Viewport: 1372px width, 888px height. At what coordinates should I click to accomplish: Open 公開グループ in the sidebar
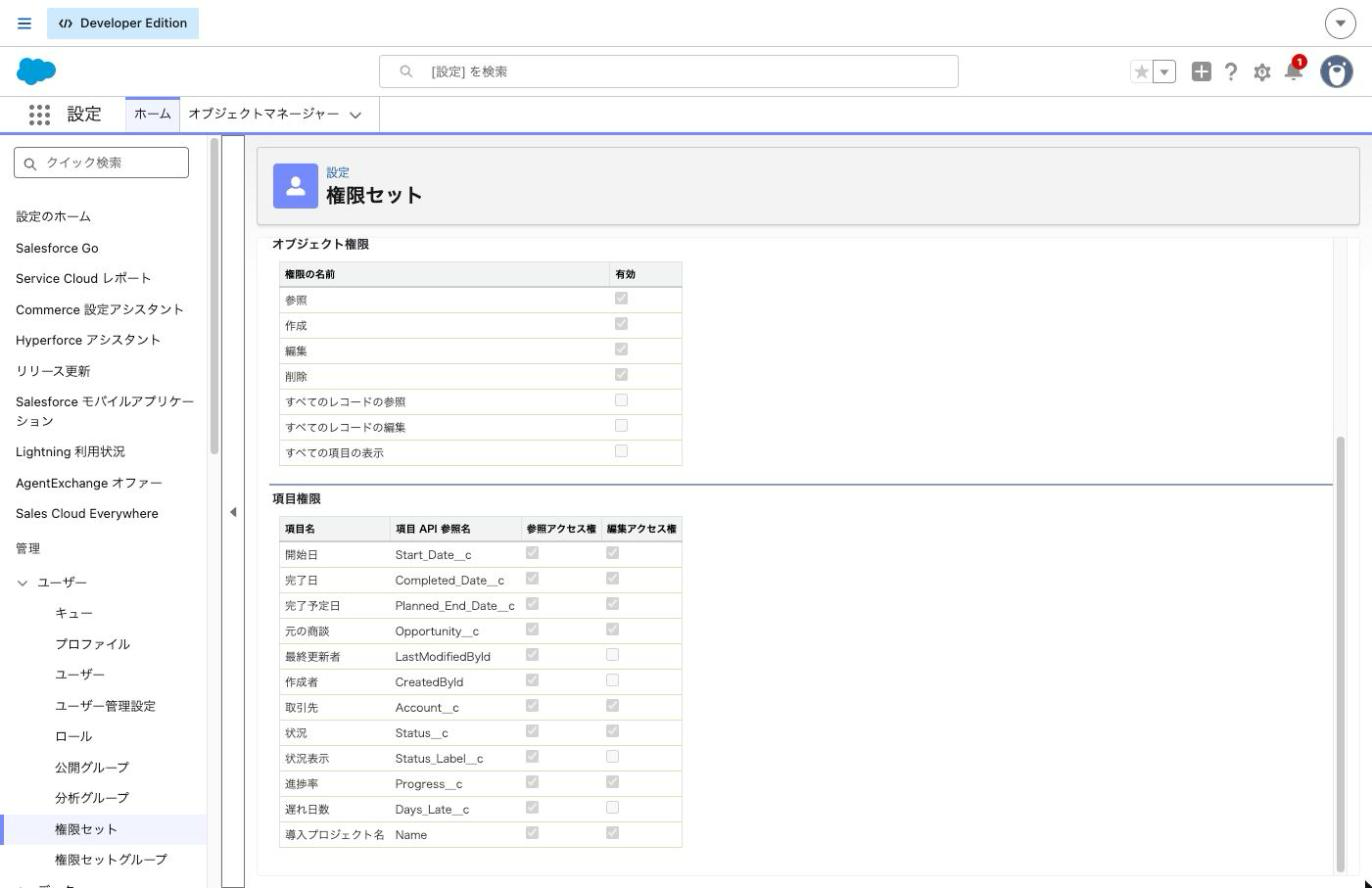(92, 767)
